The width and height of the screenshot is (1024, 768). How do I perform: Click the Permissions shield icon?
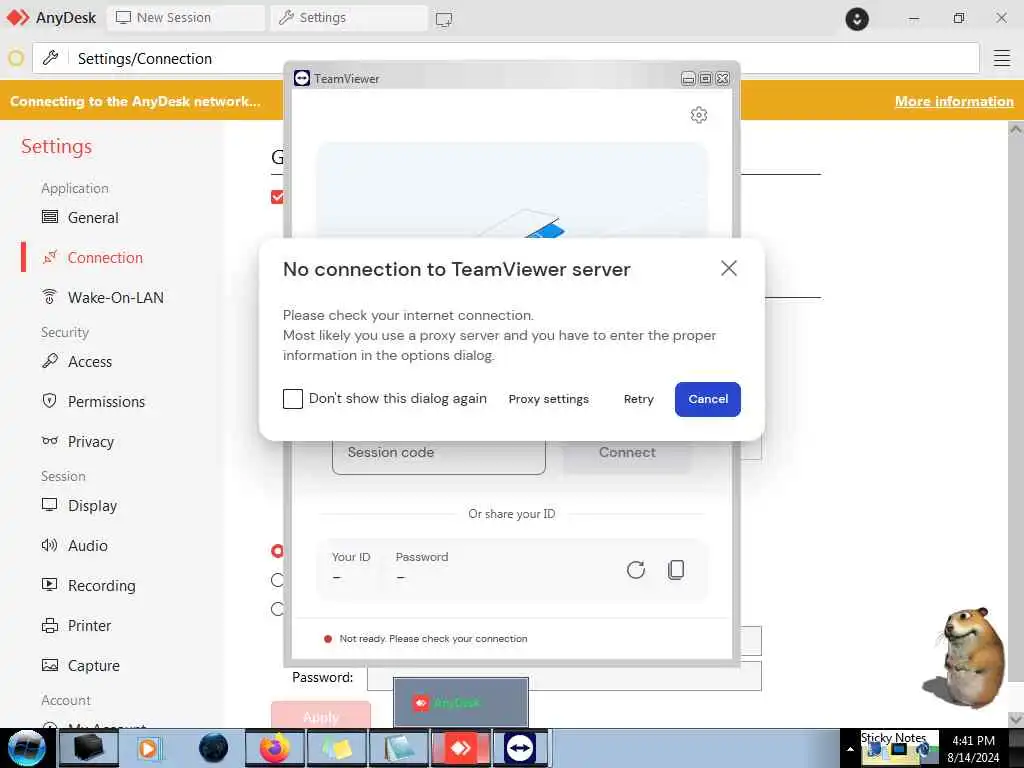coord(50,401)
